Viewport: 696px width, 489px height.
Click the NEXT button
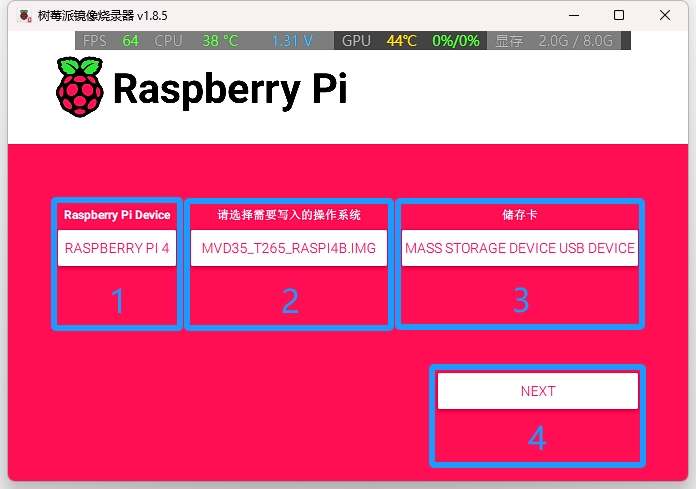pos(538,390)
